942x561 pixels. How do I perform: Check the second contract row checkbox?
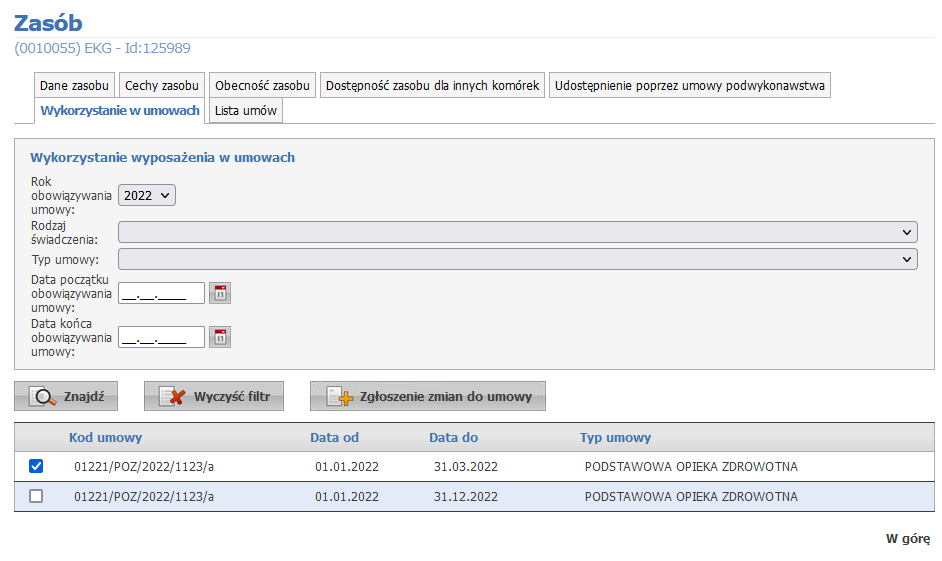[x=36, y=496]
